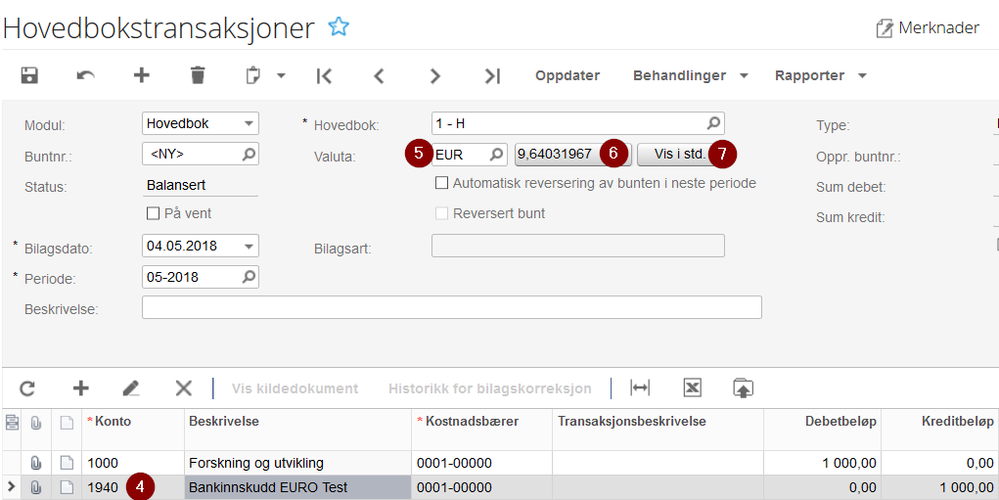Delete grid row with X icon

tap(183, 389)
